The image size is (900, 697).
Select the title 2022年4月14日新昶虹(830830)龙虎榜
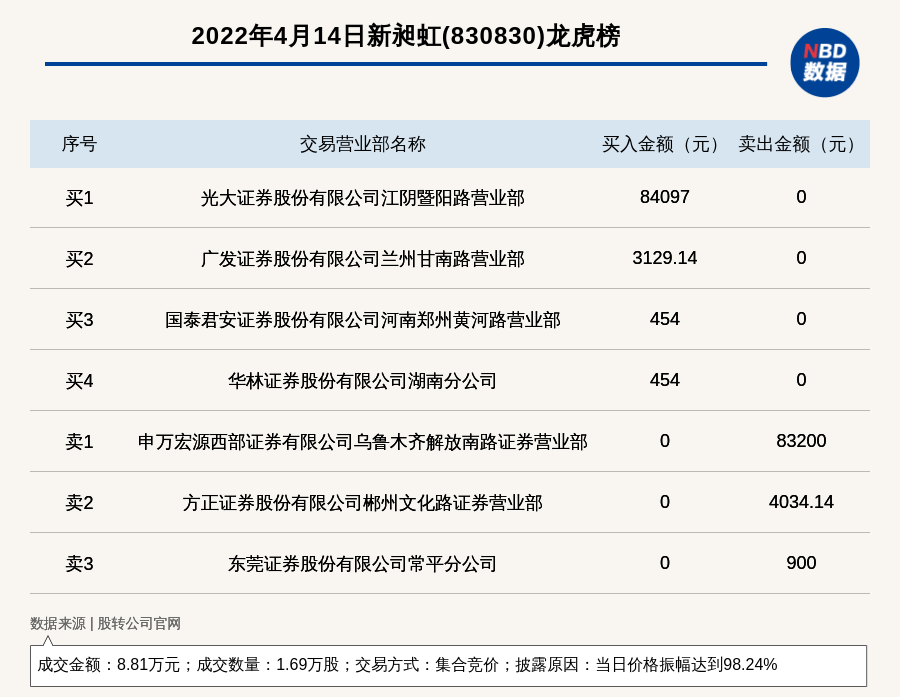(406, 36)
